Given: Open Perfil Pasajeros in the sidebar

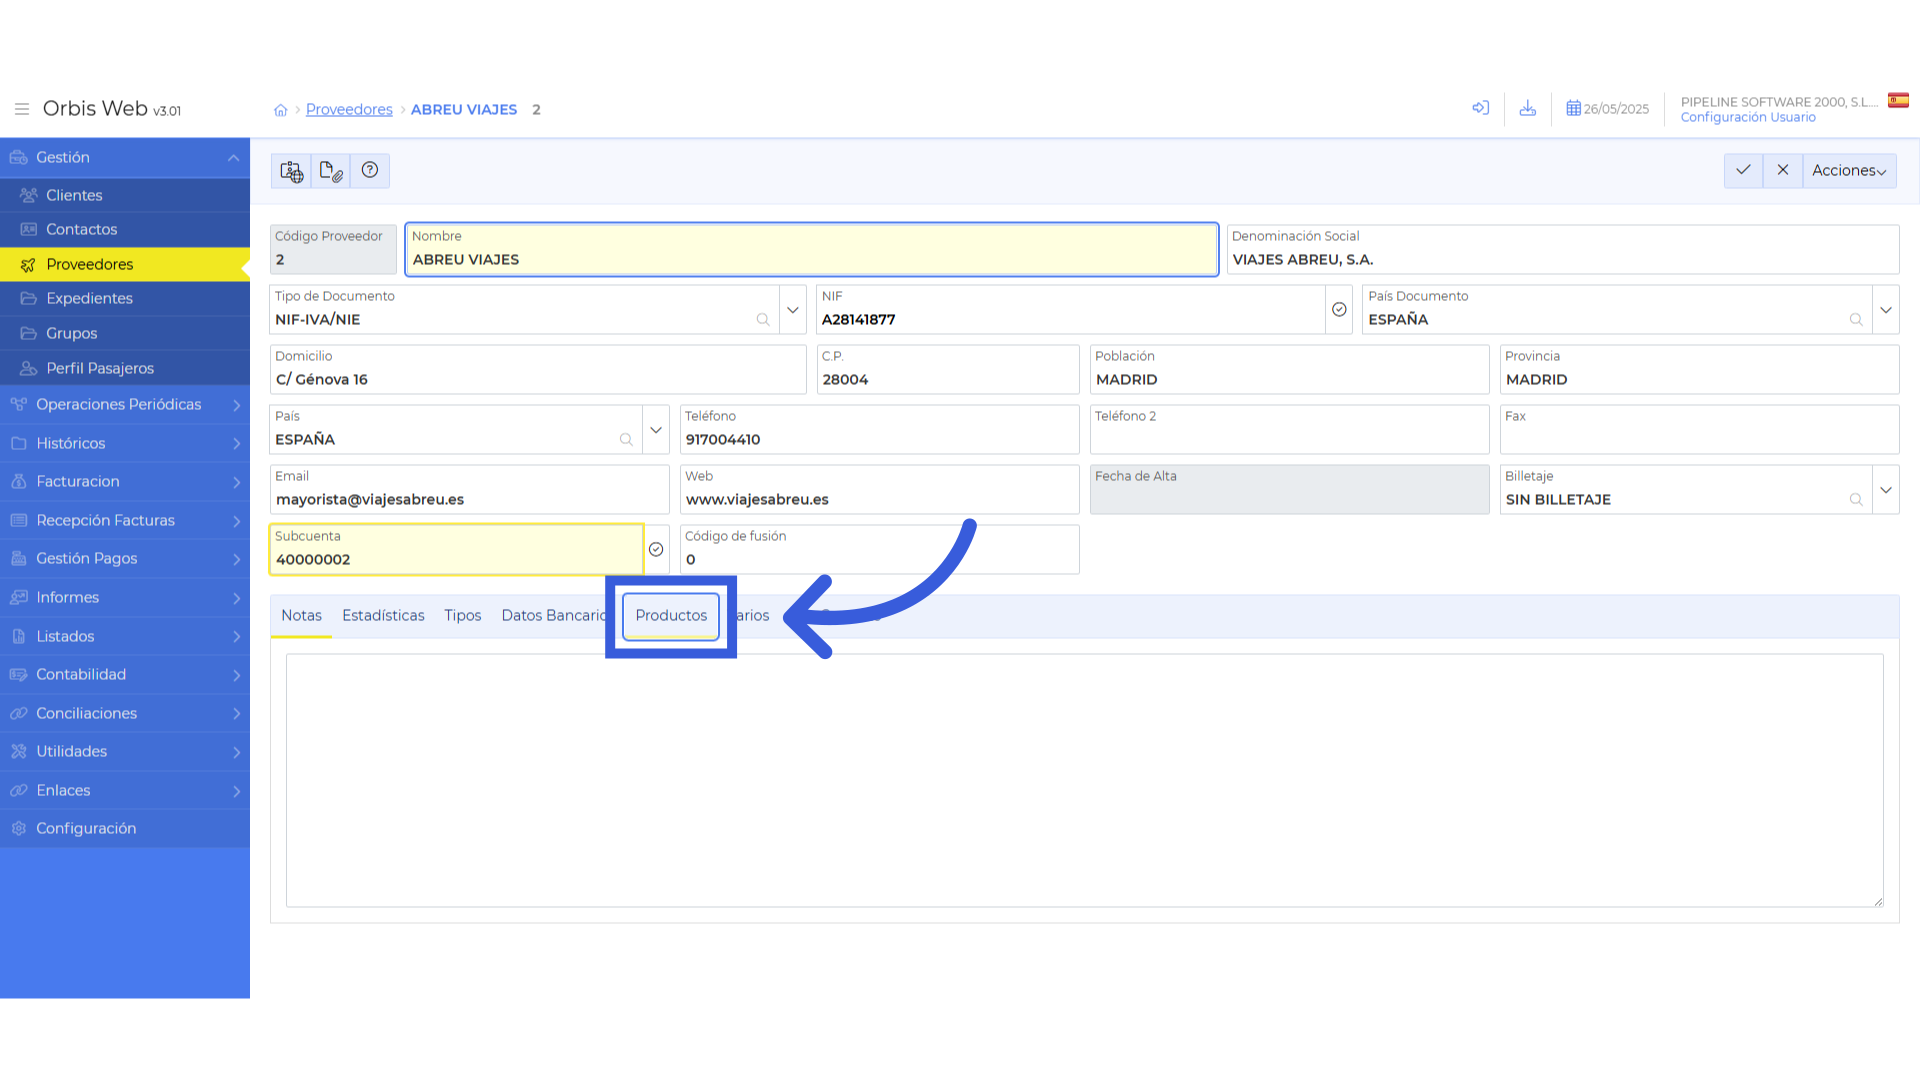Looking at the screenshot, I should tap(125, 368).
